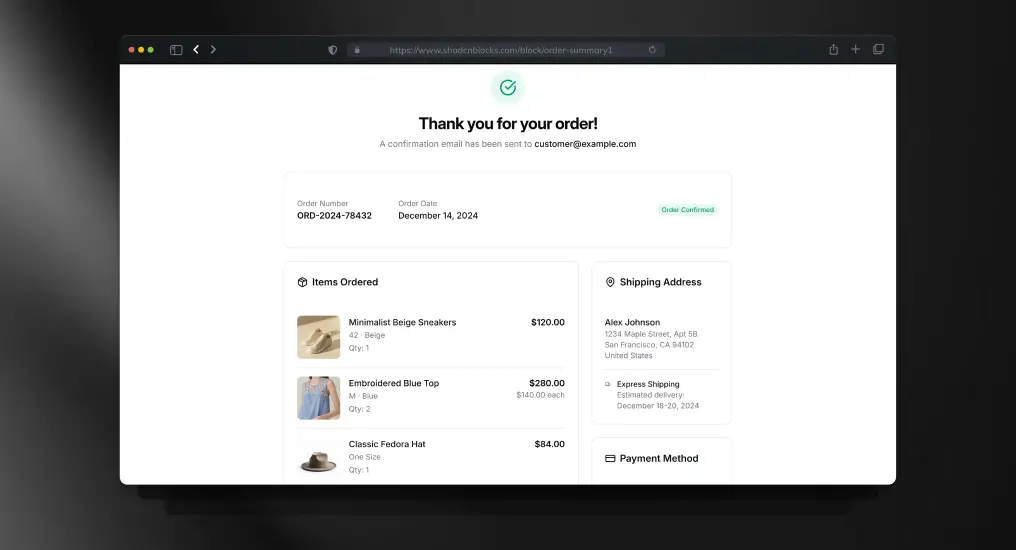
Task: Click the One Size variant text
Action: click(364, 457)
